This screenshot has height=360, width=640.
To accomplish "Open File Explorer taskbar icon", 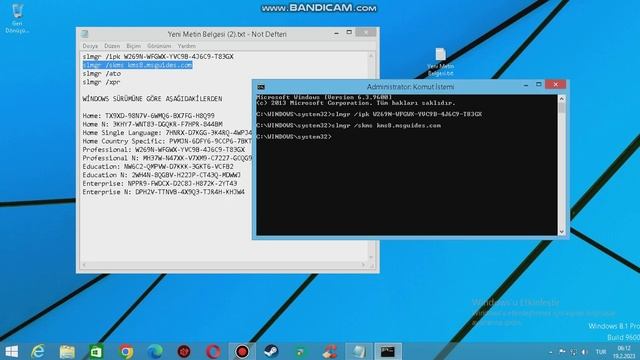I will click(67, 351).
